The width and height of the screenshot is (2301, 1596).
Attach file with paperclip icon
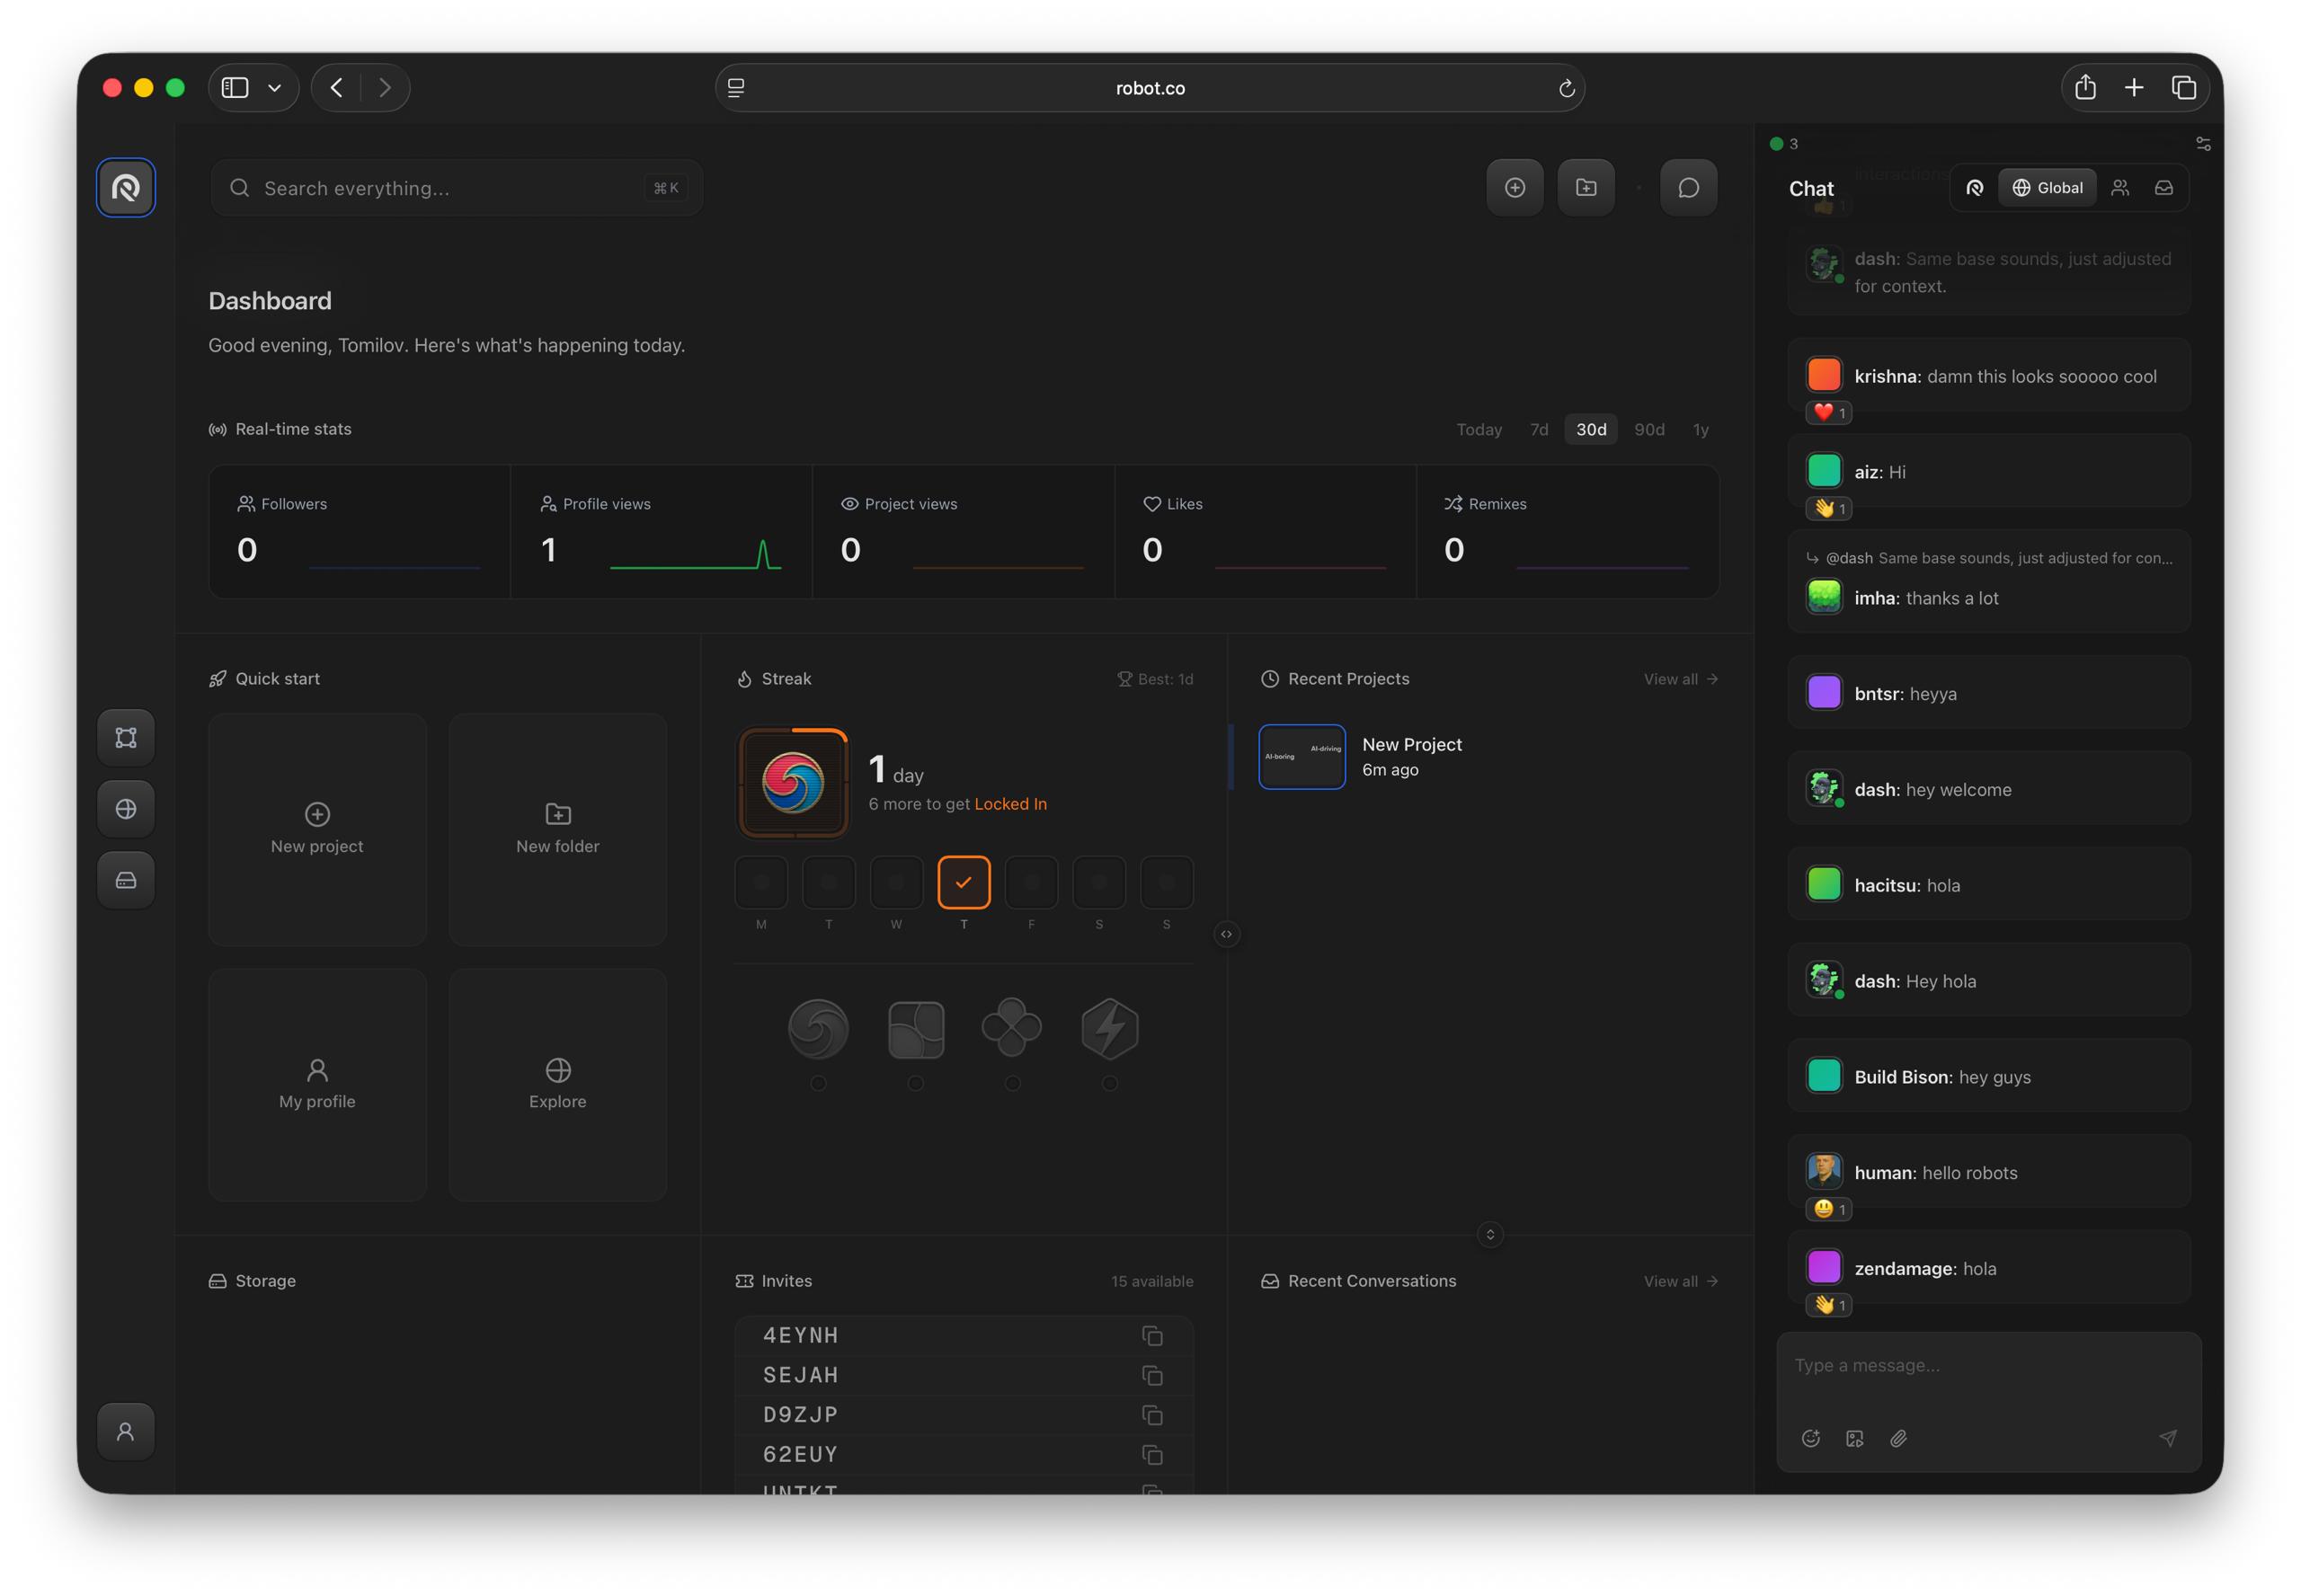1899,1439
